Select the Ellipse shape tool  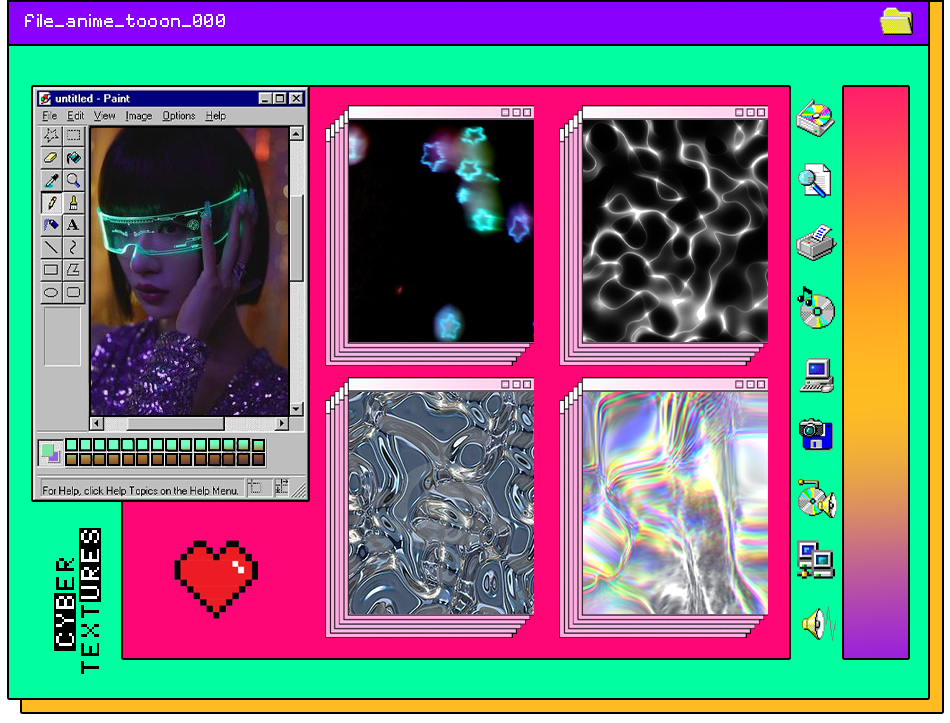click(51, 292)
